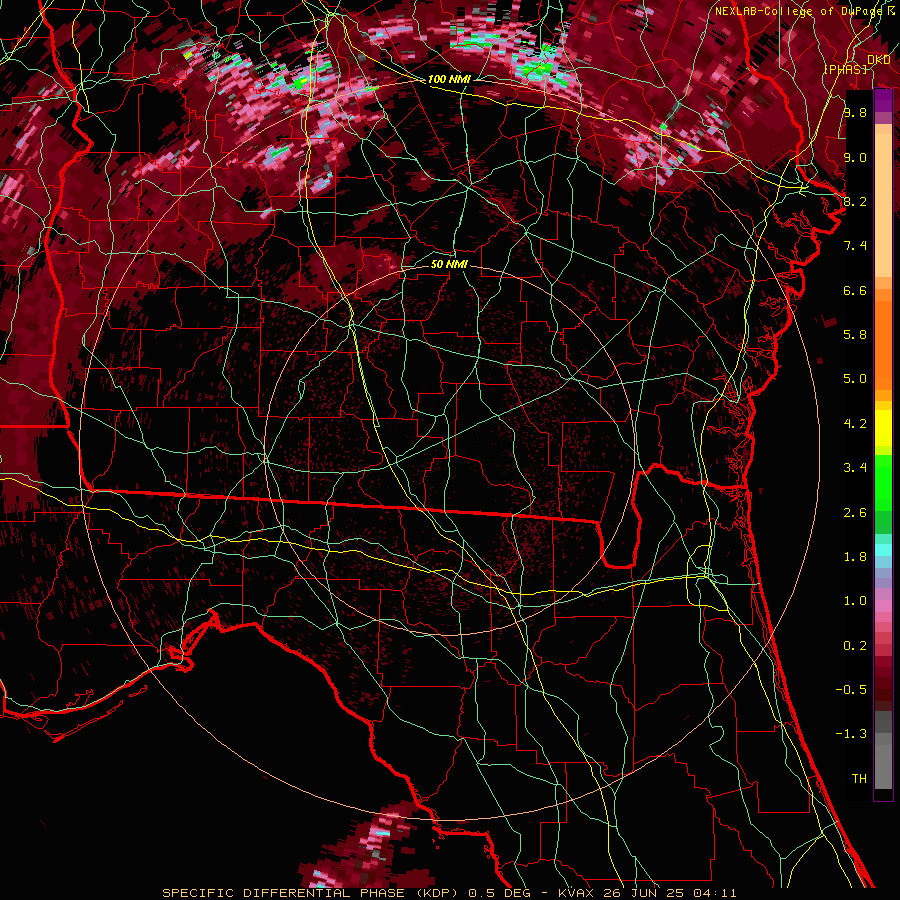Pick the pink color bar segment
The image size is (900, 900).
pyautogui.click(x=883, y=606)
